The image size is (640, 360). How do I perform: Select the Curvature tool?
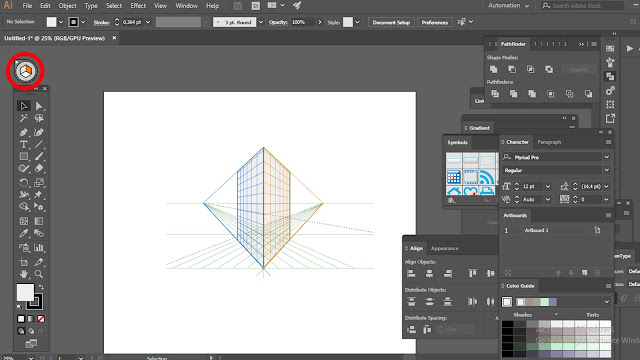39,132
